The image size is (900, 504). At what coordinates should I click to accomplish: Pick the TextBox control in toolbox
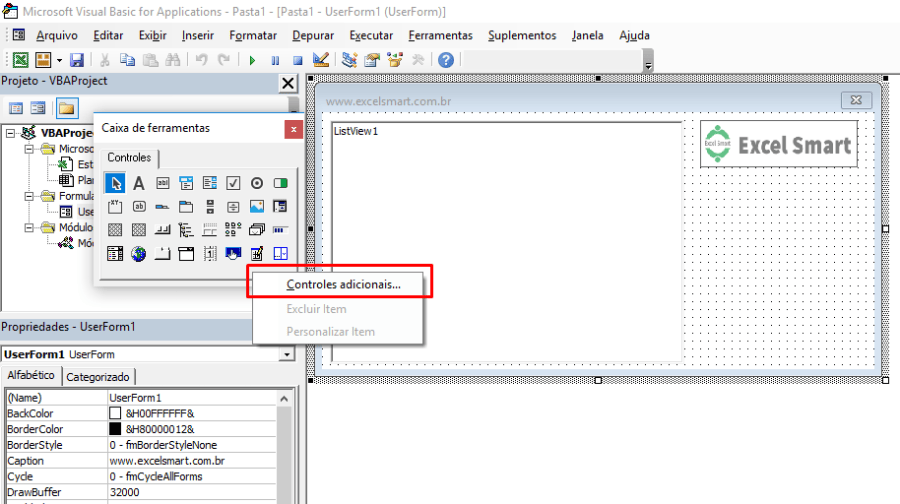[162, 183]
